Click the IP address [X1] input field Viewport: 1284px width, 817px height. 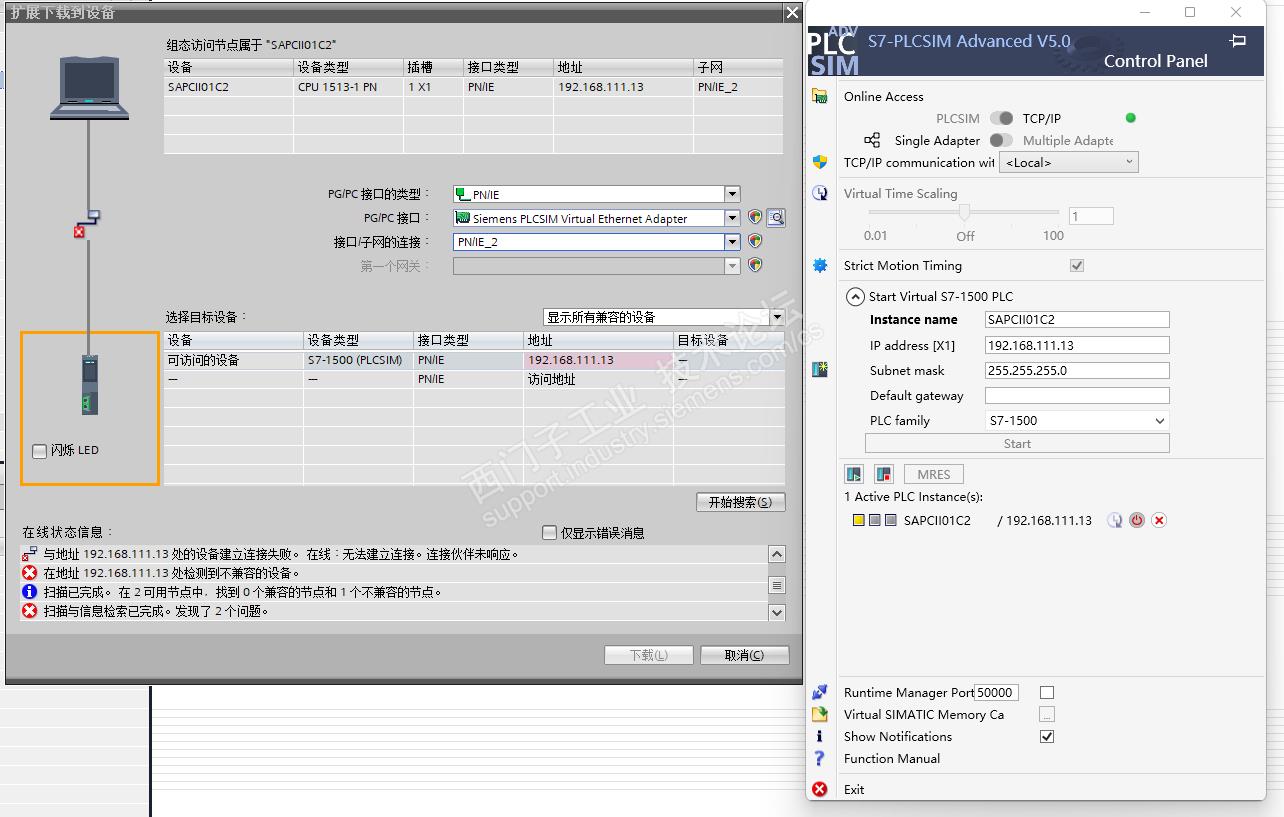pos(1077,345)
